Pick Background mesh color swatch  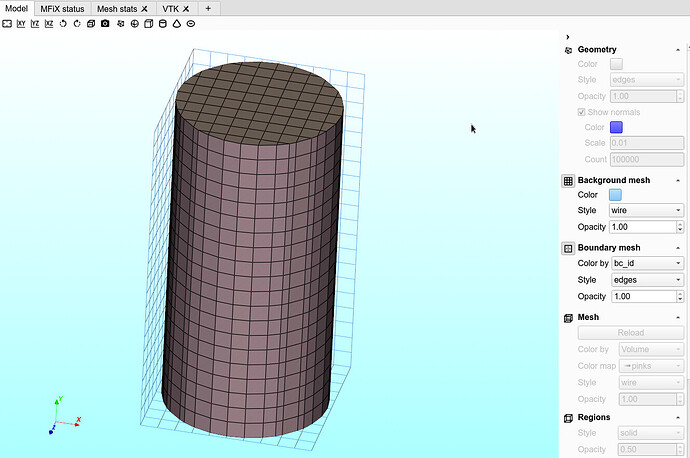pos(616,195)
